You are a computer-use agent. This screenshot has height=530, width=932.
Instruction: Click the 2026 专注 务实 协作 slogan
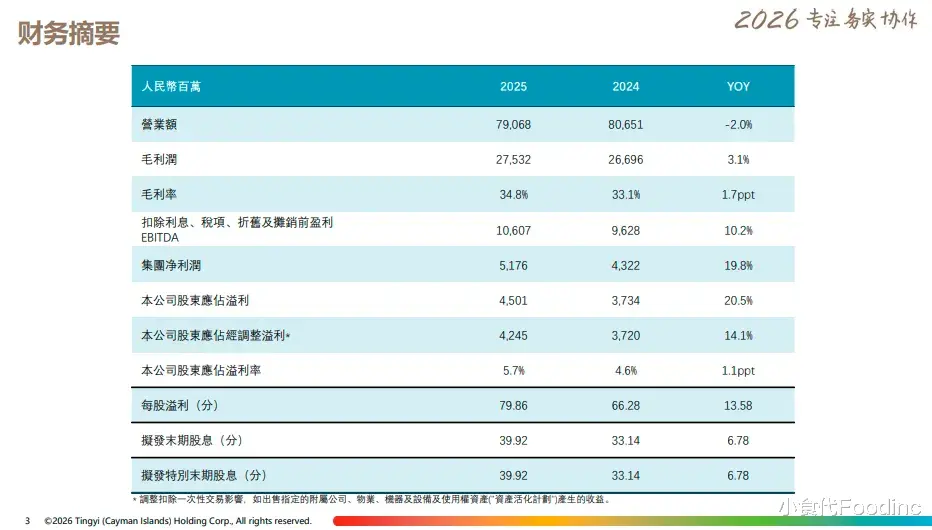tap(826, 19)
